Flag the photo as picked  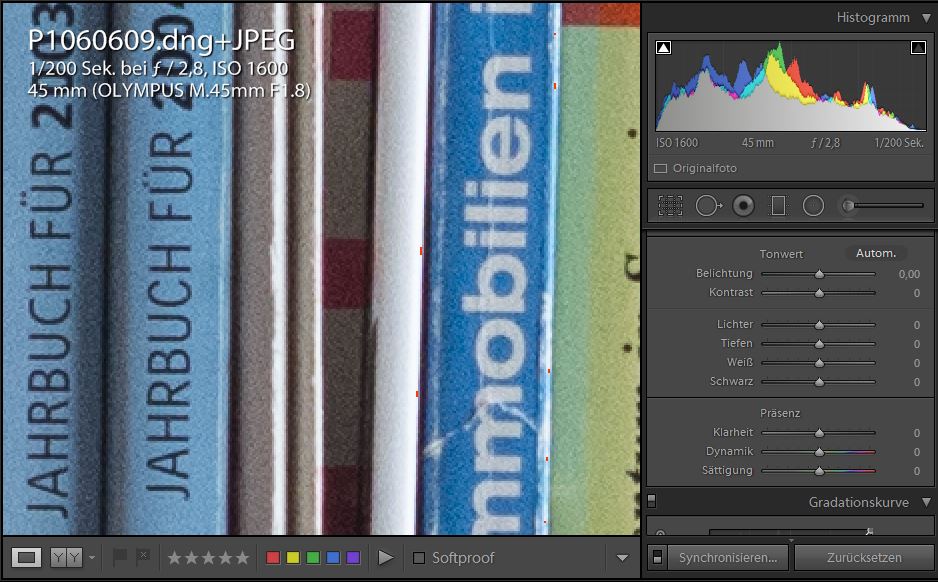click(119, 557)
